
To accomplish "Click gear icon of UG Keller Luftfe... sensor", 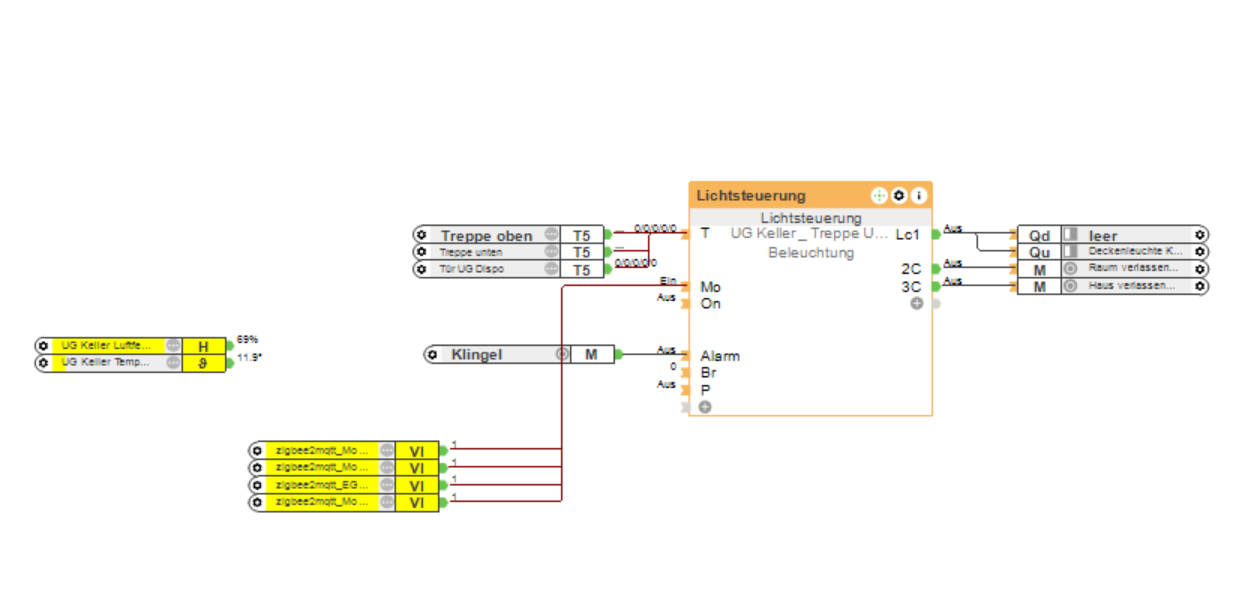I will coord(42,346).
